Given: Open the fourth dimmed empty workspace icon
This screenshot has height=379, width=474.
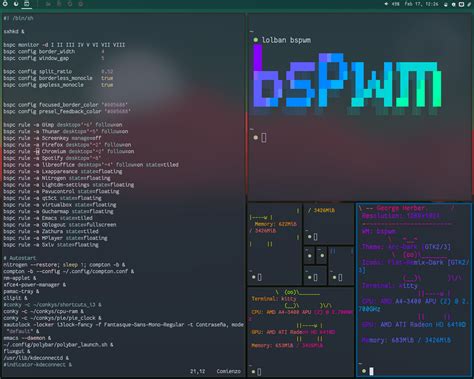Looking at the screenshot, I should (x=80, y=4).
